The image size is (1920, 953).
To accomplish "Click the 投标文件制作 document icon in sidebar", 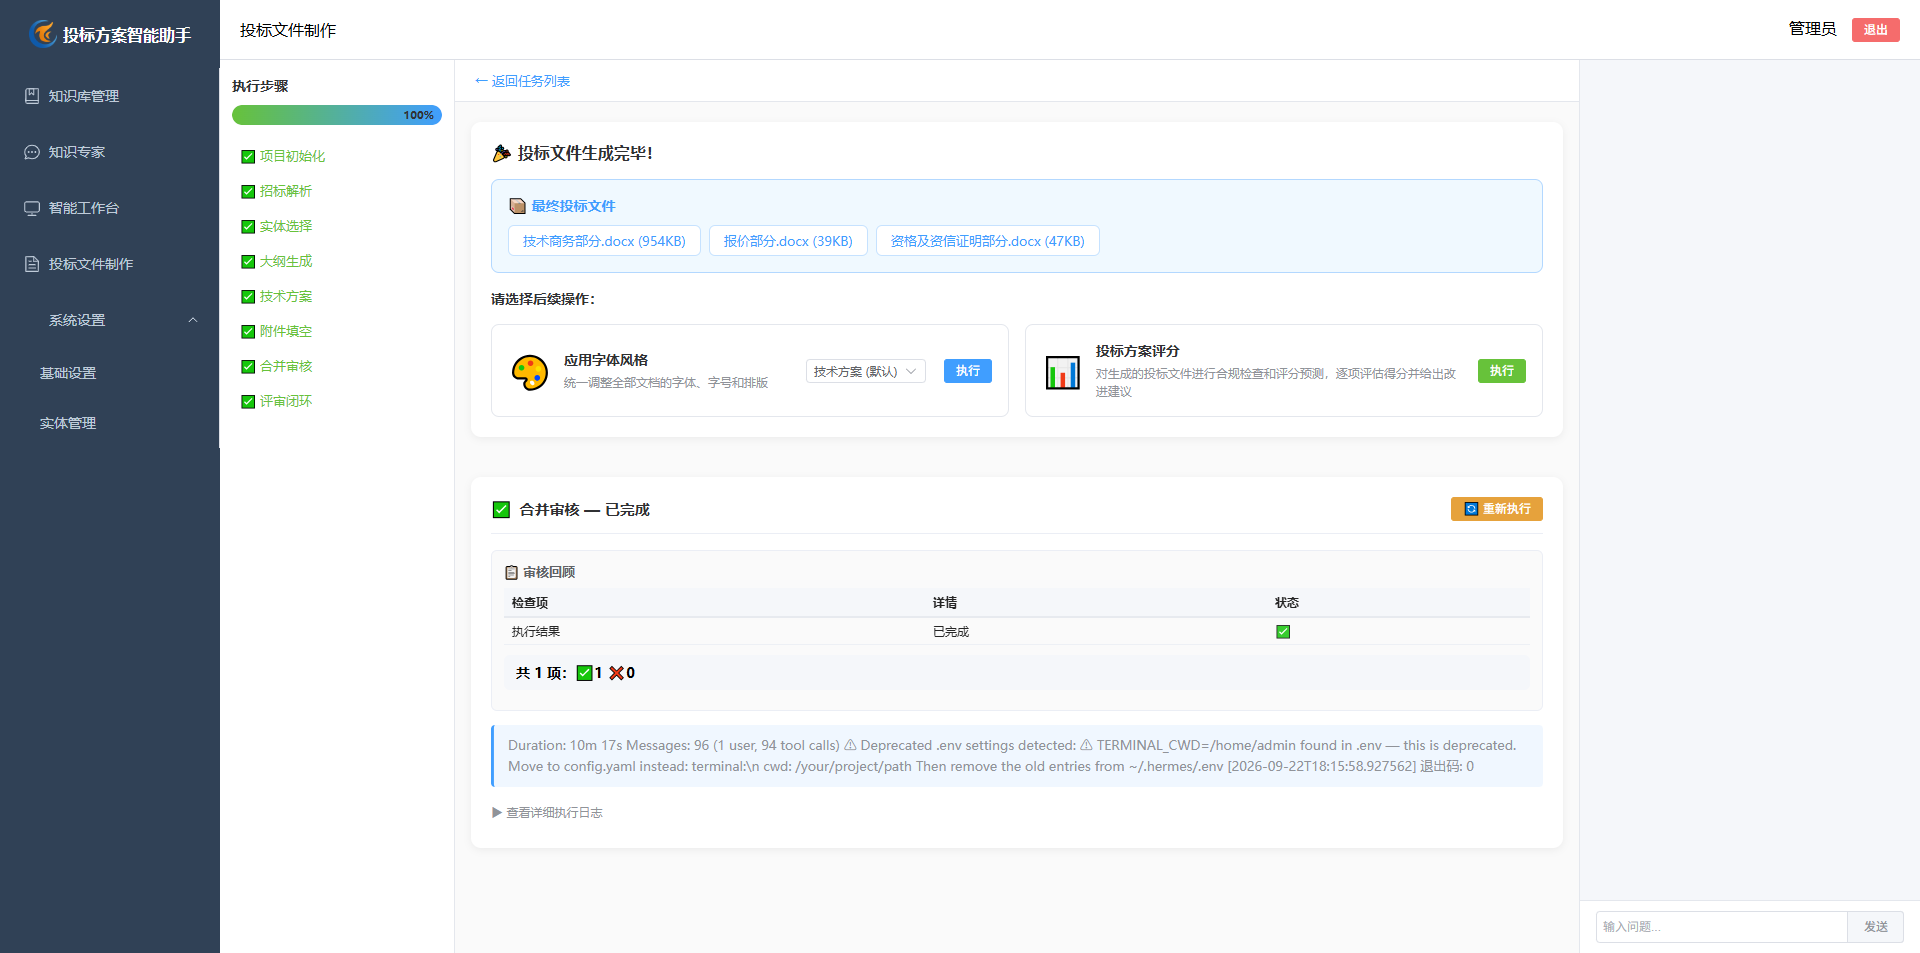I will (x=32, y=264).
